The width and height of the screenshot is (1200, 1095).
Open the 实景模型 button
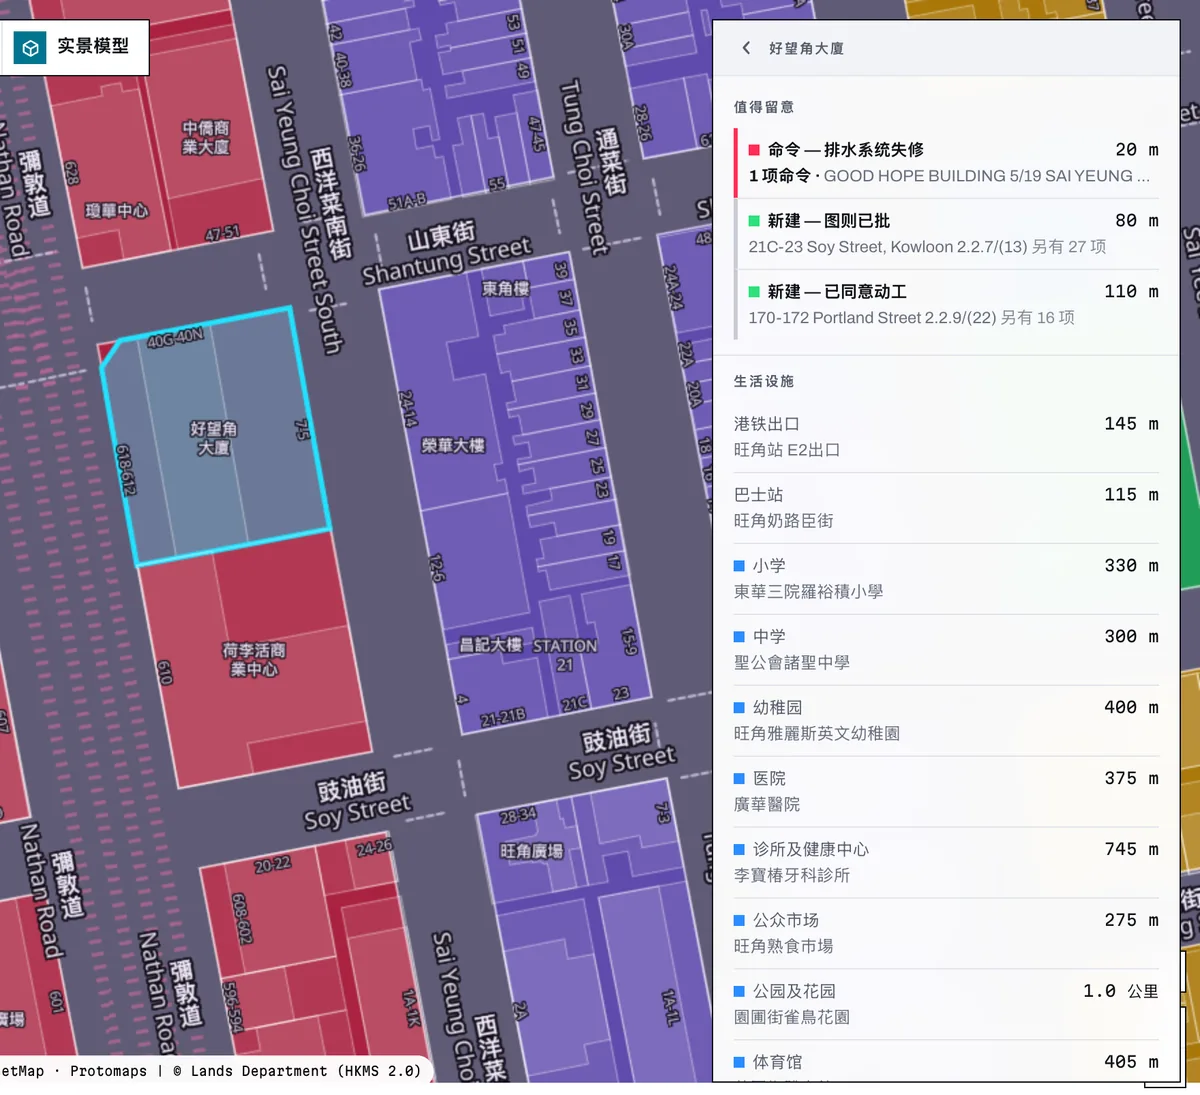point(74,47)
